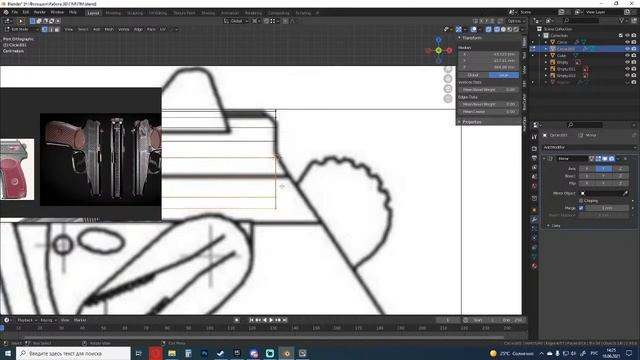Open the Render properties tab icon
Image resolution: width=640 pixels, height=360 pixels.
coord(534,149)
